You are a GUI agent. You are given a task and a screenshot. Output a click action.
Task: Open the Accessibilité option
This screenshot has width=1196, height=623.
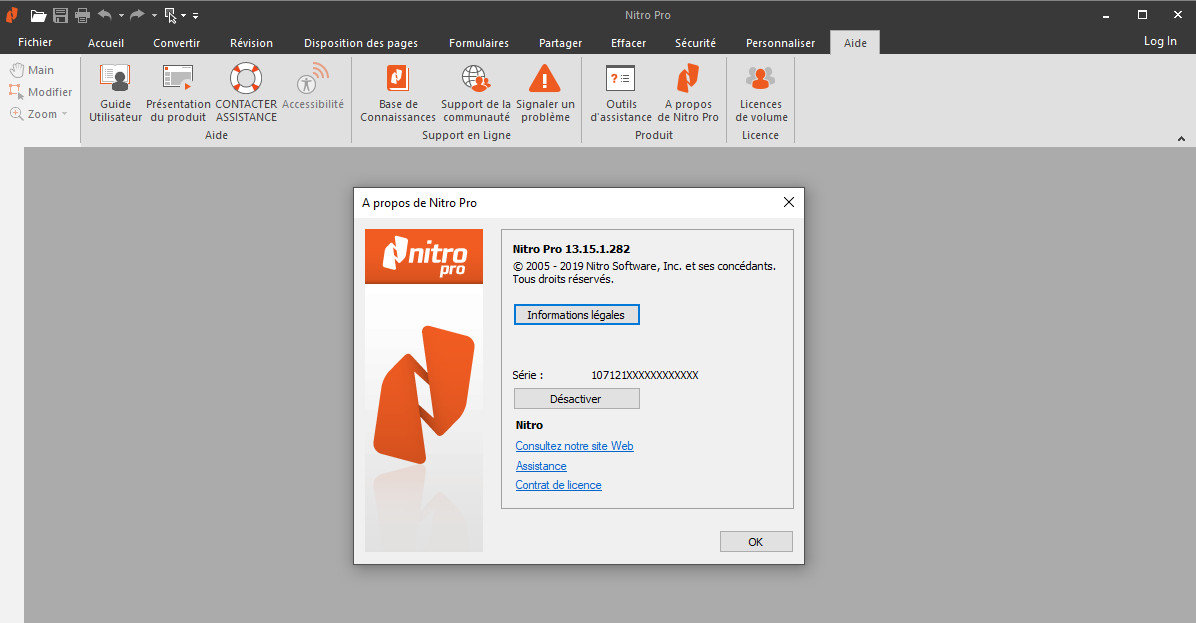313,87
